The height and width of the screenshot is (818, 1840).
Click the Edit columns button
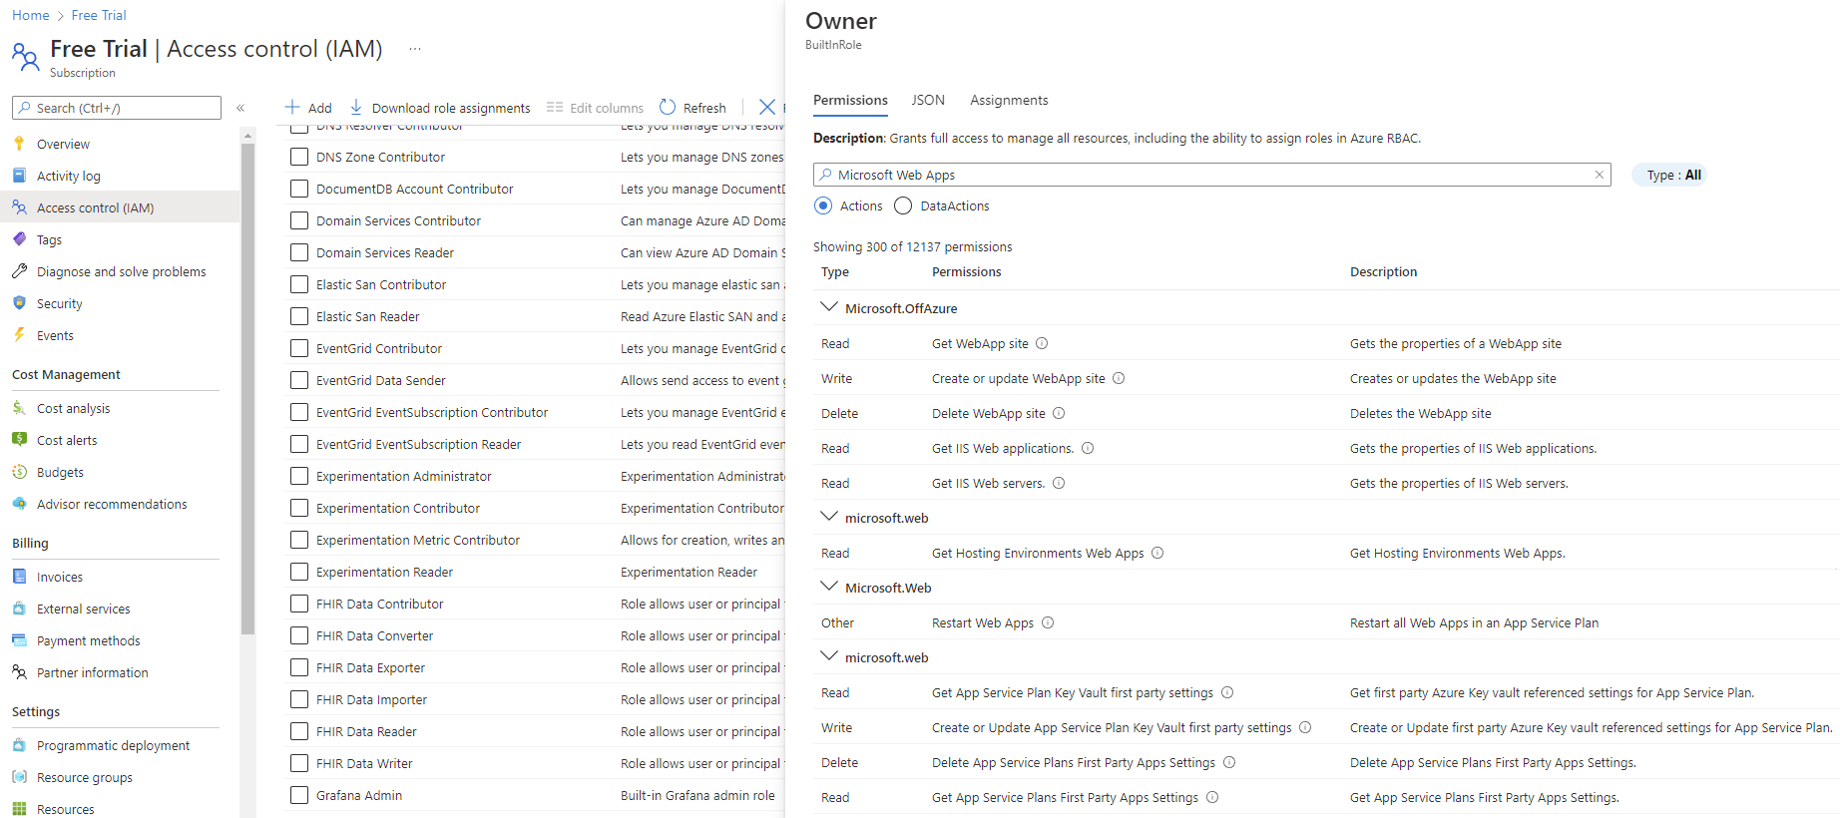(x=595, y=108)
